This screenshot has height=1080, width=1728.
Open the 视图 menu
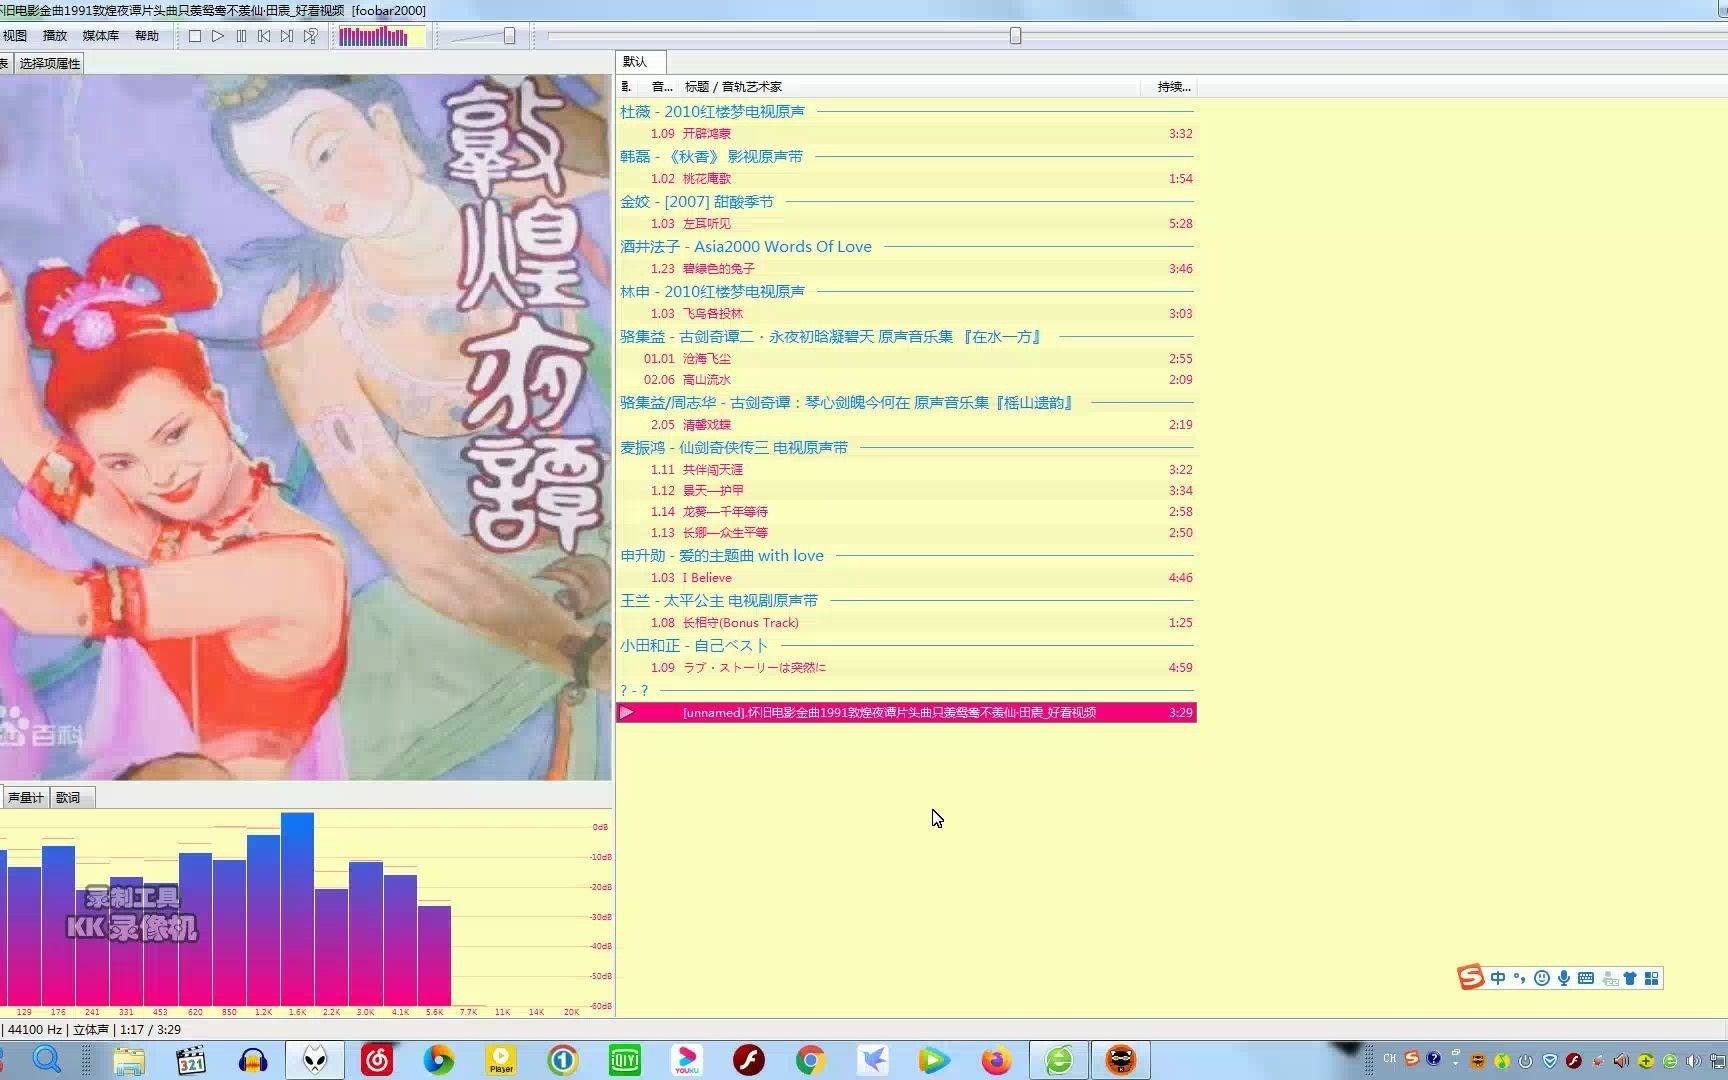[14, 36]
